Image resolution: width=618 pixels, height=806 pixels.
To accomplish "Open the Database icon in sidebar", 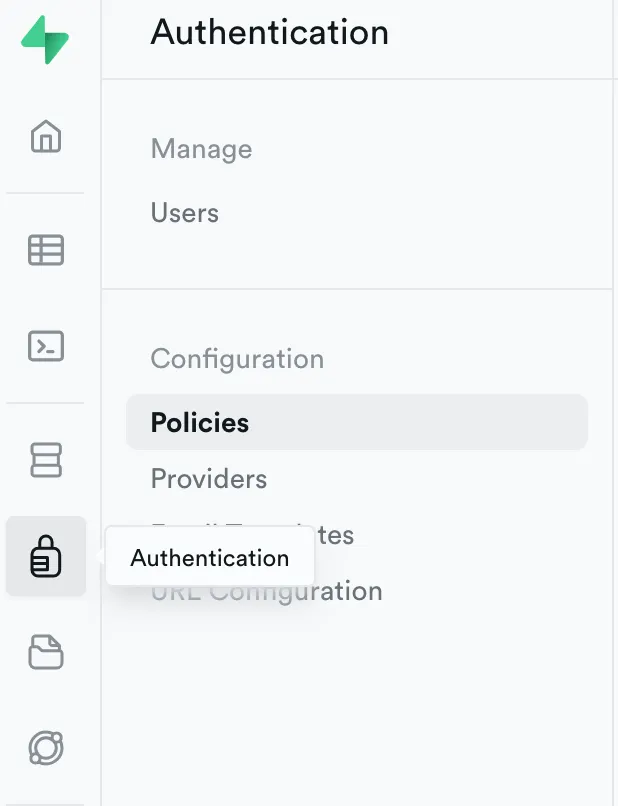I will tap(46, 460).
